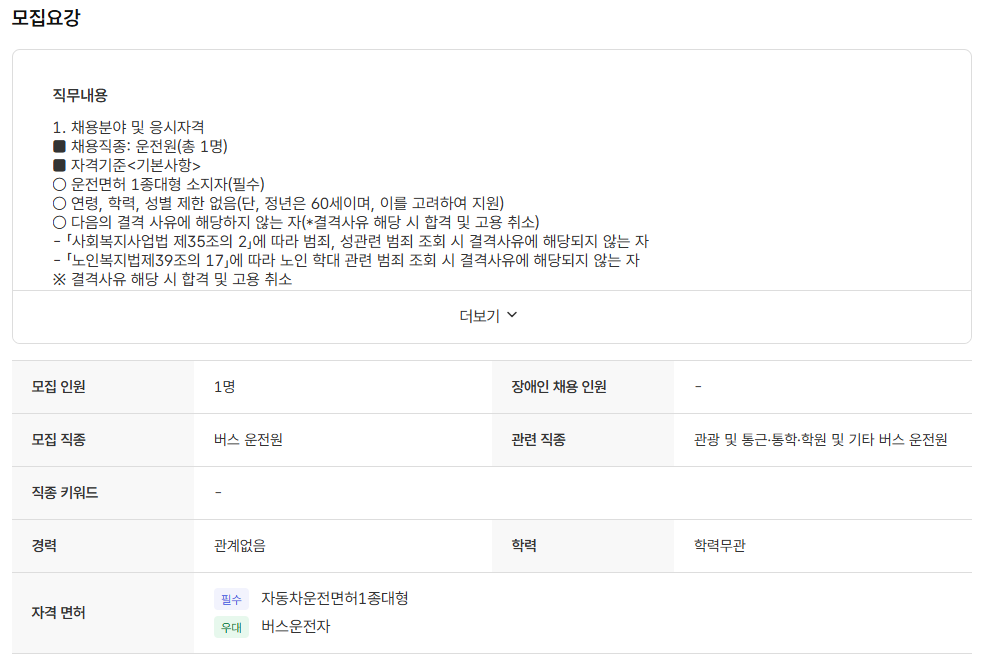Click the chevron arrow beside 더보기
Viewport: 983px width, 657px height.
pyautogui.click(x=513, y=315)
